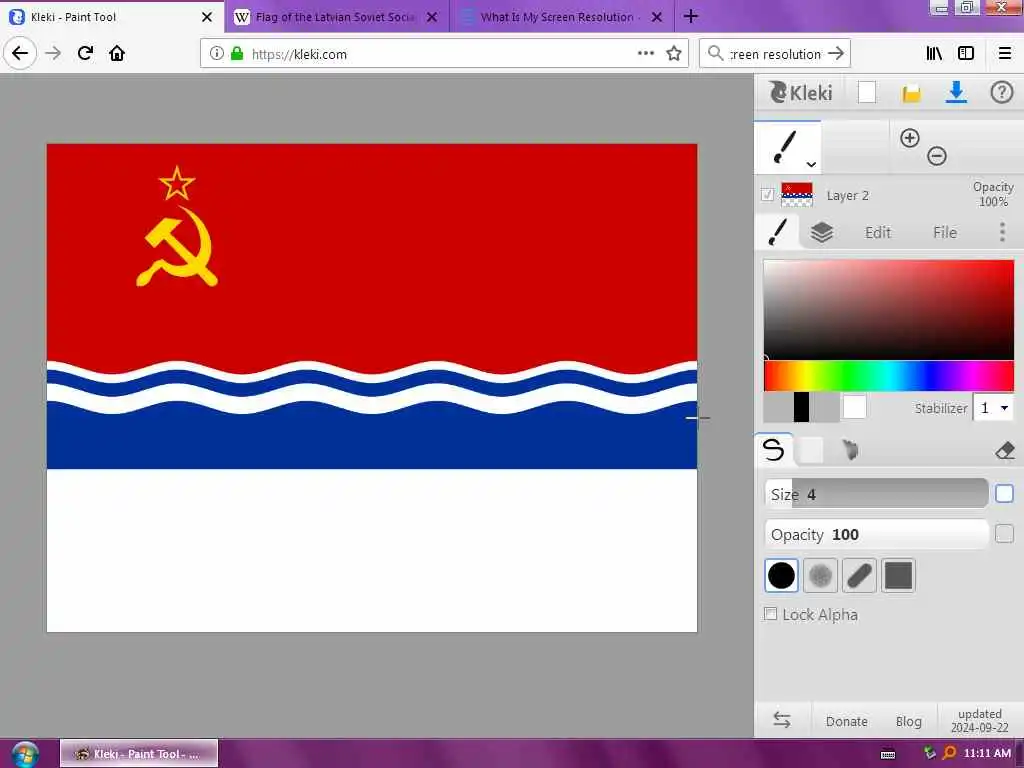
Task: Switch to Flag of the Latvian Soviet tab
Action: tap(335, 17)
